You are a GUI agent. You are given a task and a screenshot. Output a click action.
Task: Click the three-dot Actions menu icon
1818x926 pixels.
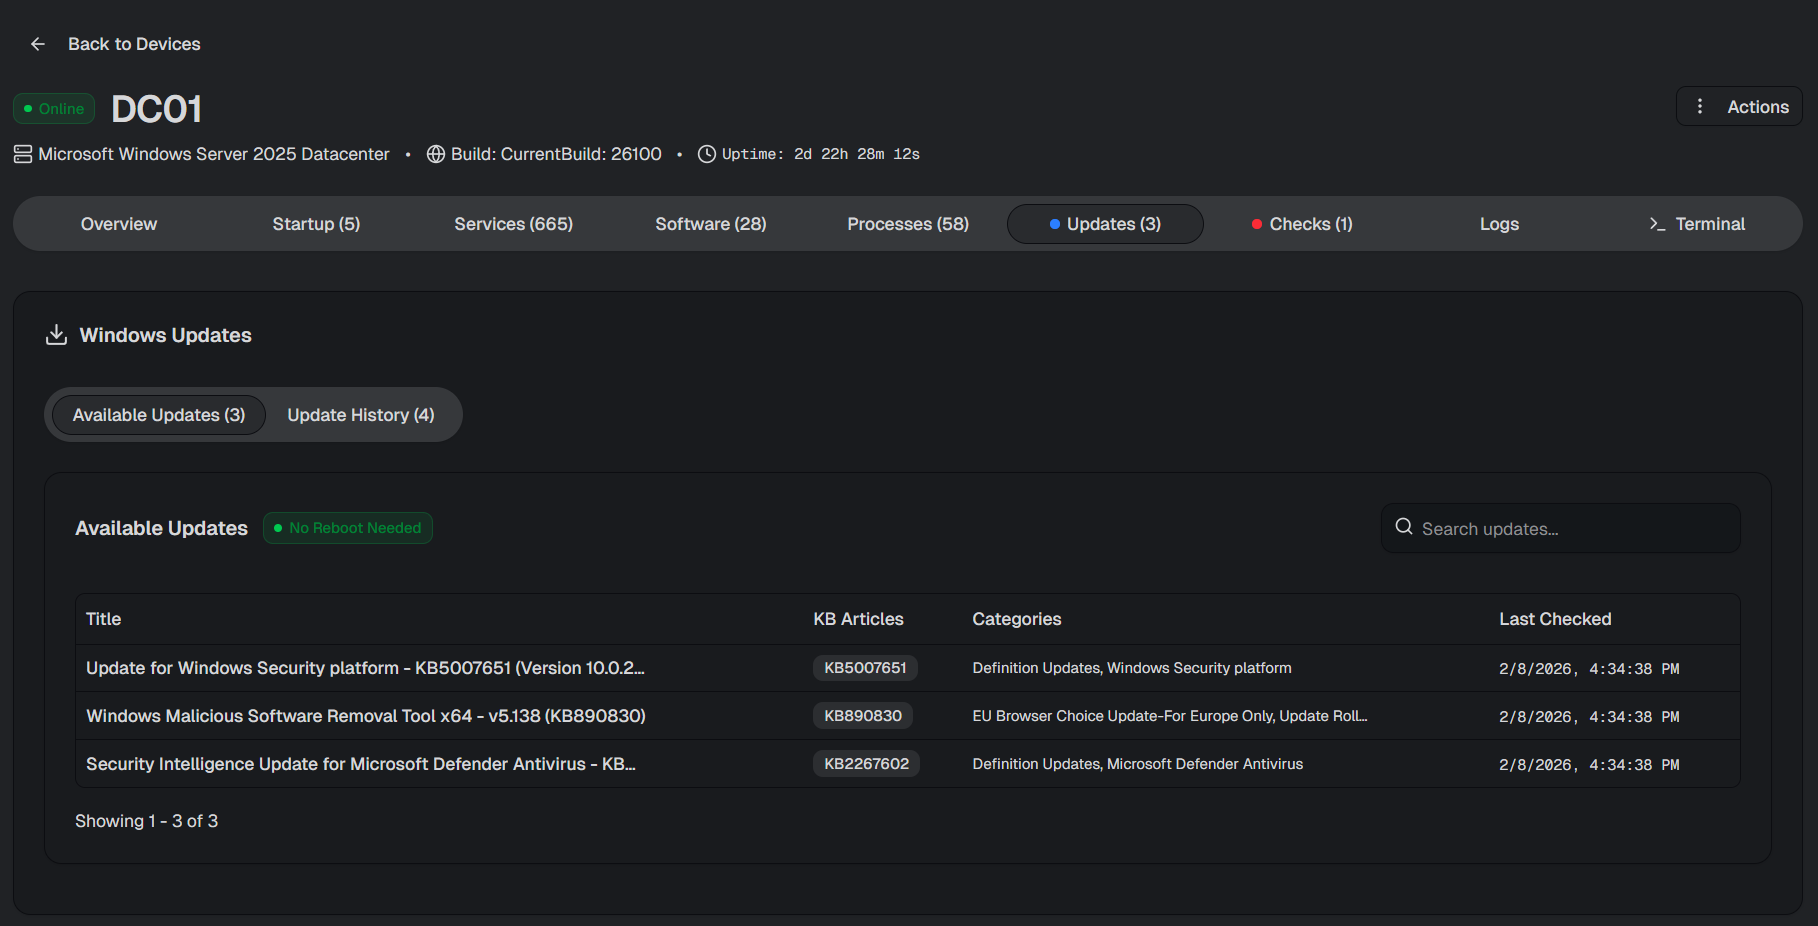(1699, 106)
